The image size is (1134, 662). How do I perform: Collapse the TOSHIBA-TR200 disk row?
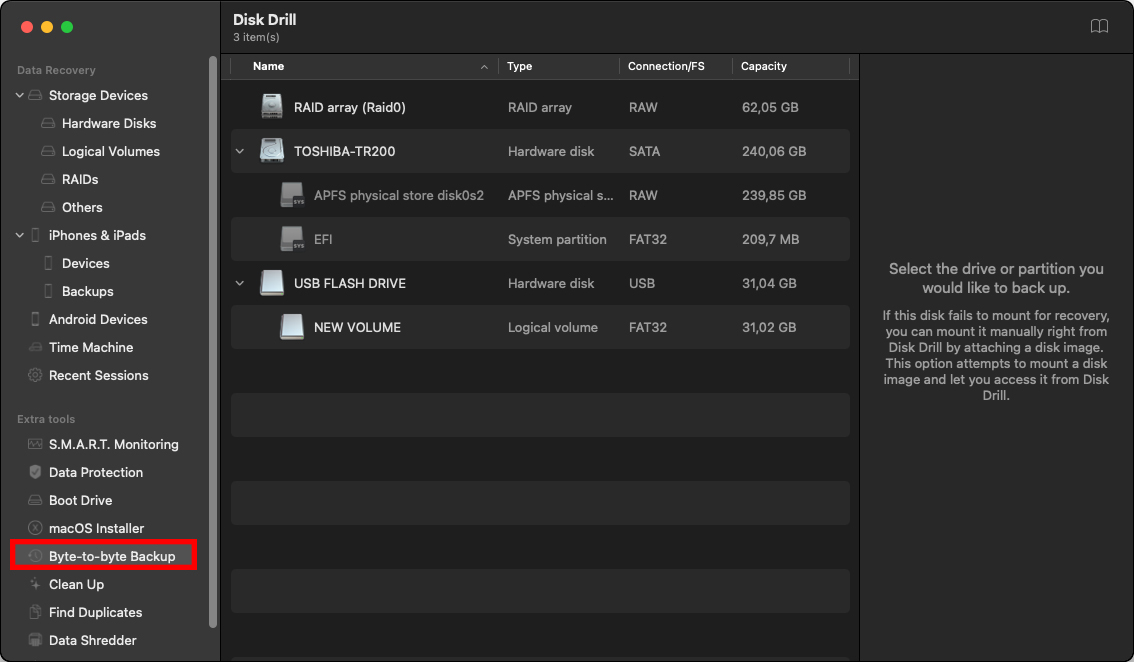240,151
